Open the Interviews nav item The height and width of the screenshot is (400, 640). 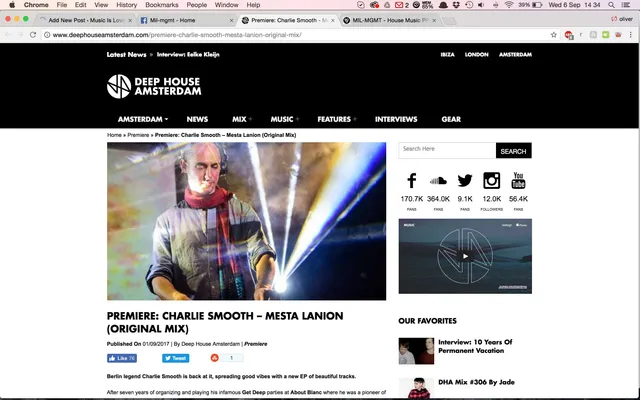(396, 119)
